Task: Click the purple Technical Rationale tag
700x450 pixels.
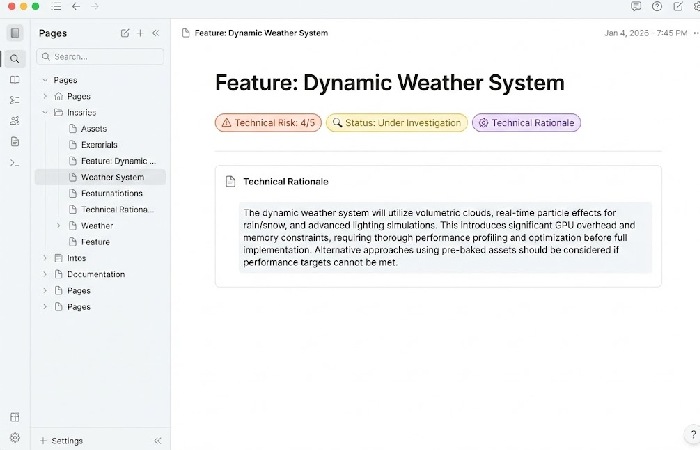Action: pyautogui.click(x=526, y=123)
